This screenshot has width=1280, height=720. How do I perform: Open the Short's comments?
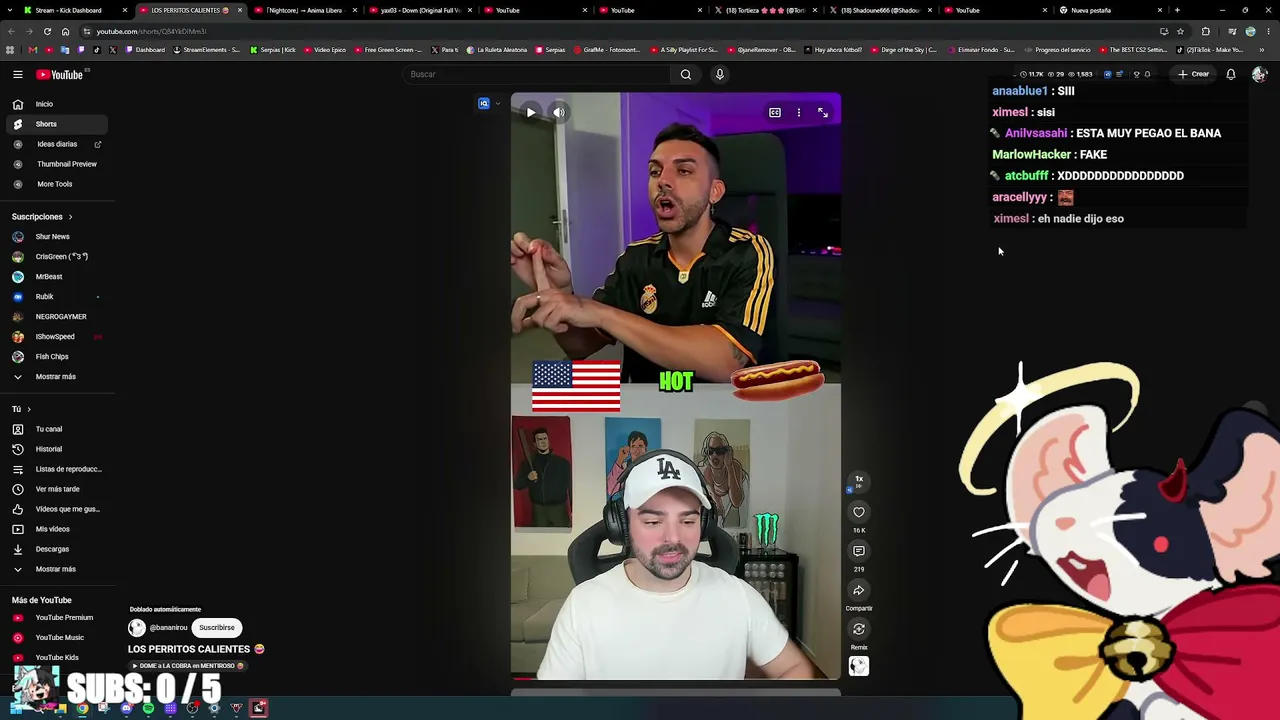[x=859, y=551]
